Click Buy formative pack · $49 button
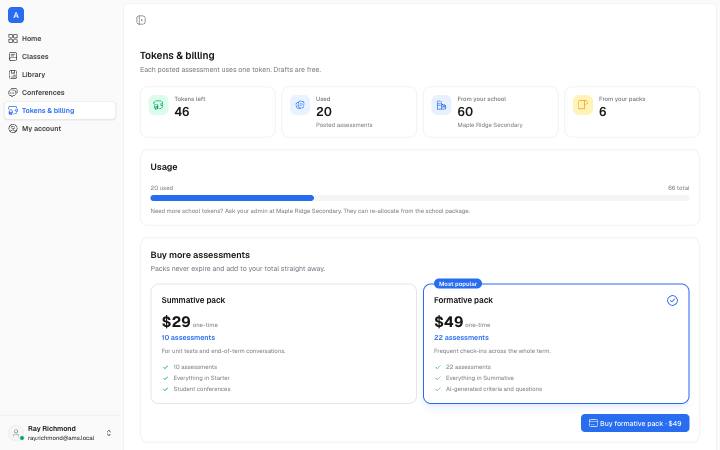720x450 pixels. point(635,423)
